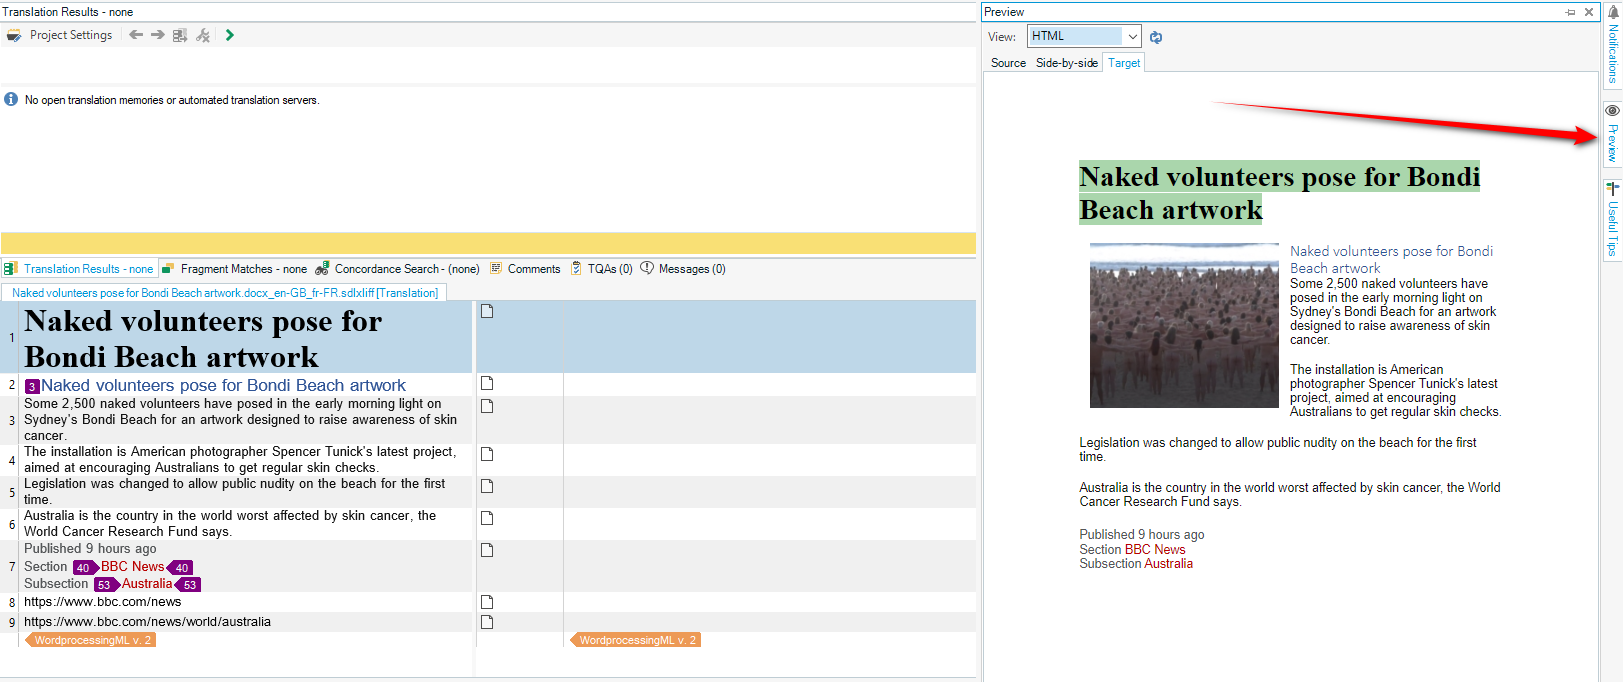Click the blue info icon beside the no-memories message
The width and height of the screenshot is (1623, 682).
pyautogui.click(x=11, y=100)
